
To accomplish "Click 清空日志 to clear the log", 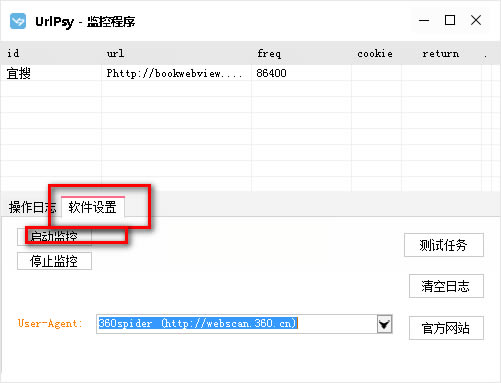I will pyautogui.click(x=446, y=286).
